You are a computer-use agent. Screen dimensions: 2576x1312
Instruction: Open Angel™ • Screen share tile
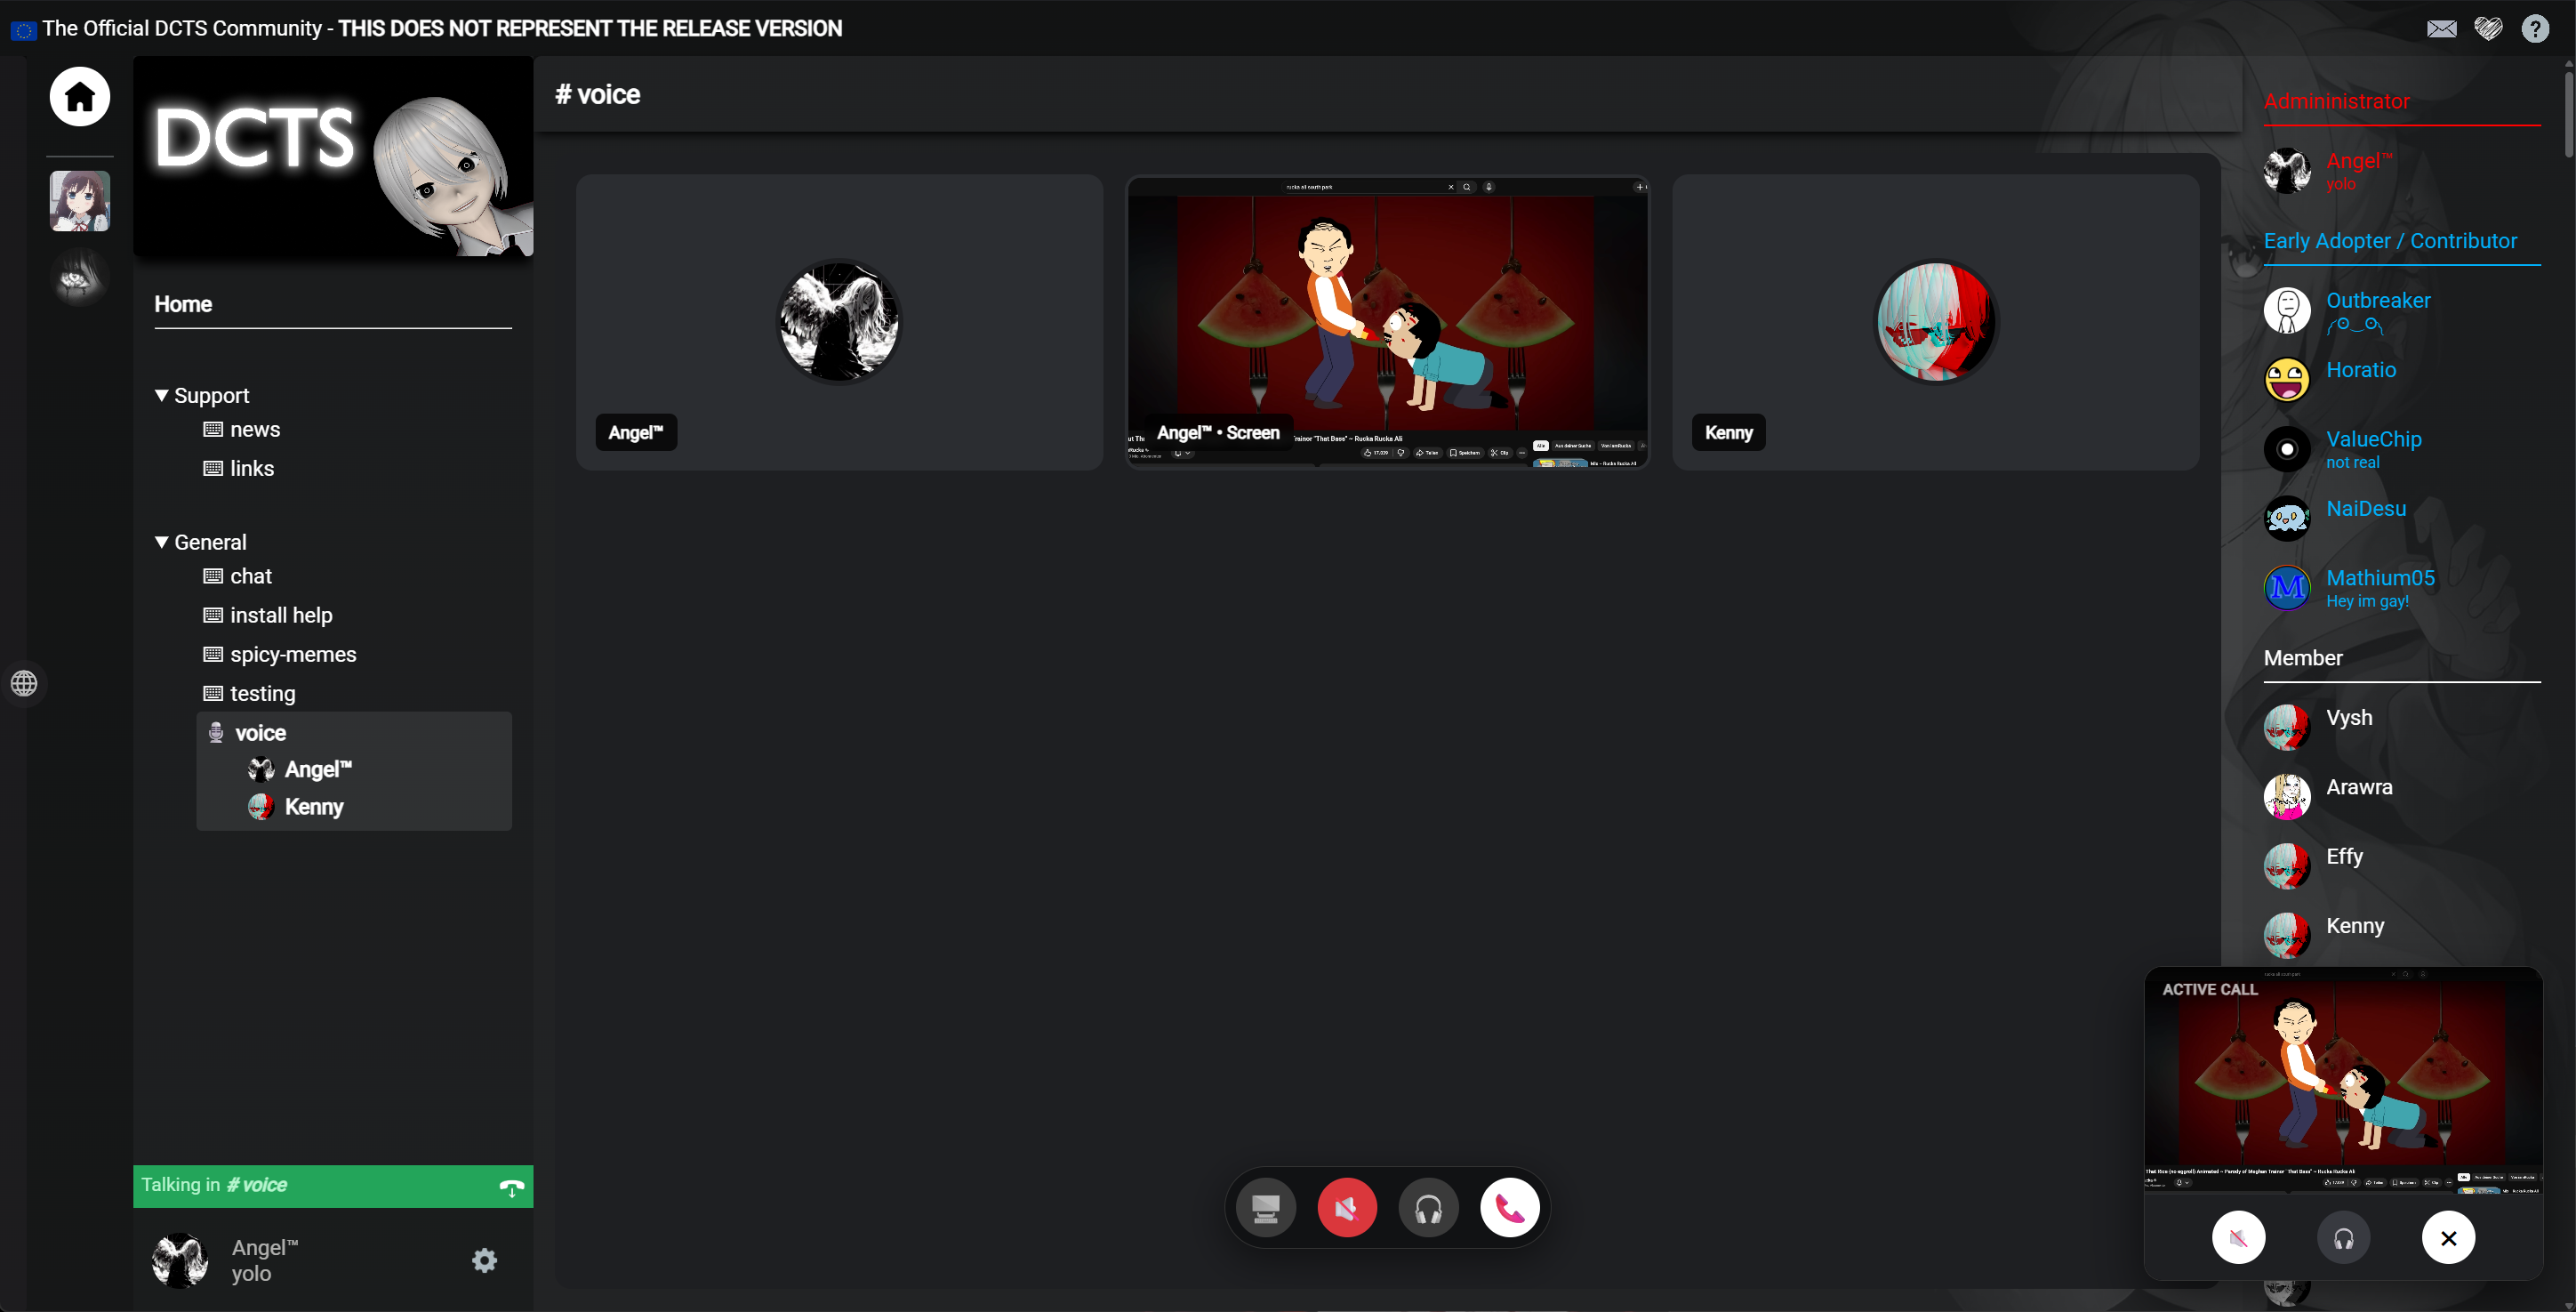click(x=1387, y=322)
